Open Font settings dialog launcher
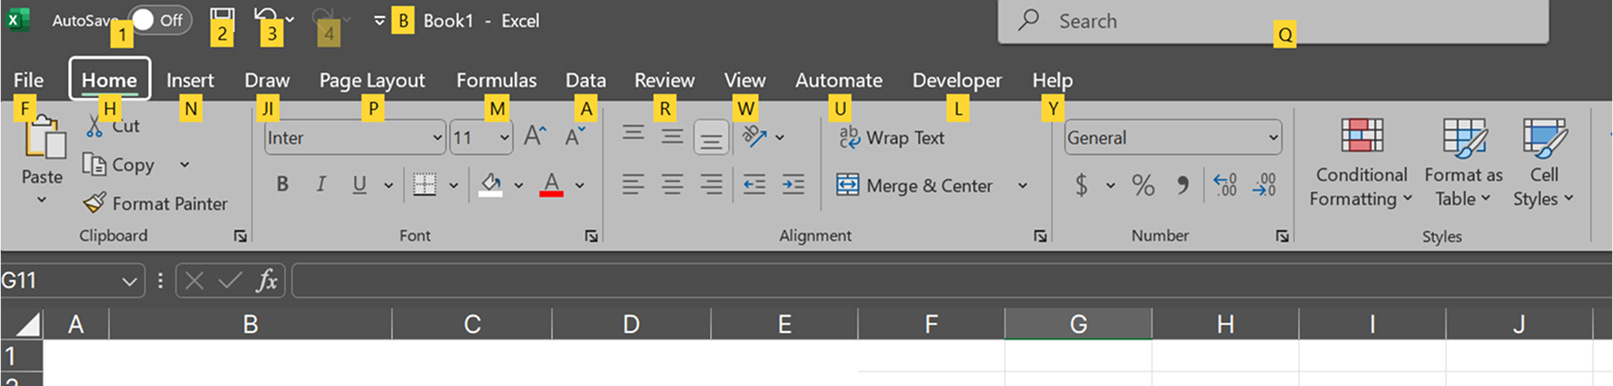This screenshot has width=1613, height=386. pyautogui.click(x=591, y=236)
